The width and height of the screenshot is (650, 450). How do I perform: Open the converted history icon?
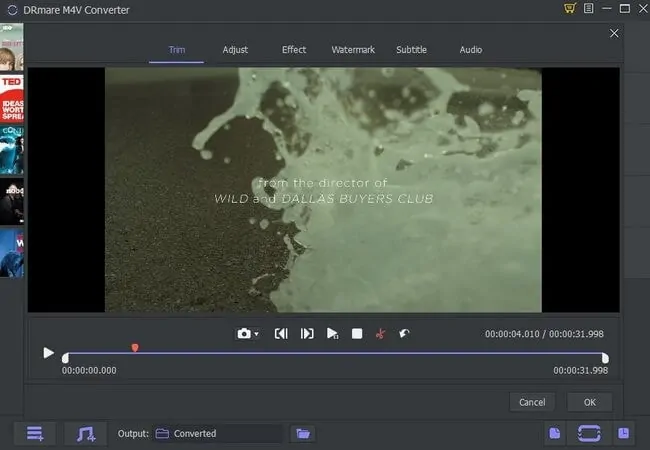(623, 433)
